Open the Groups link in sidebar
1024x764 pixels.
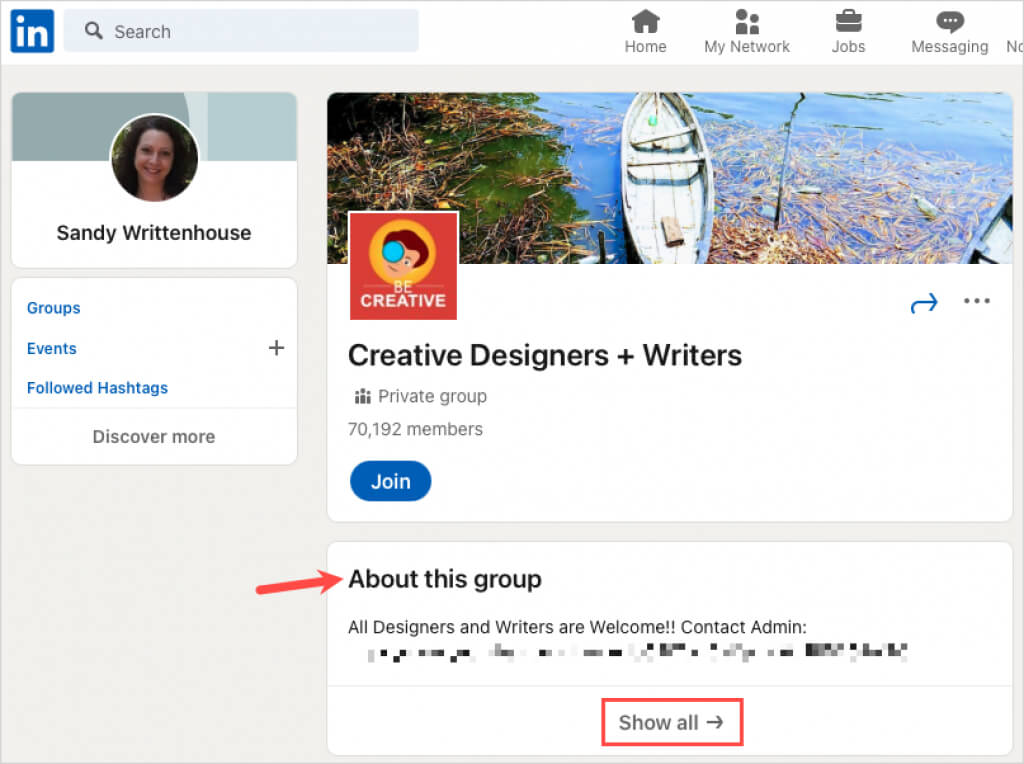pos(54,308)
